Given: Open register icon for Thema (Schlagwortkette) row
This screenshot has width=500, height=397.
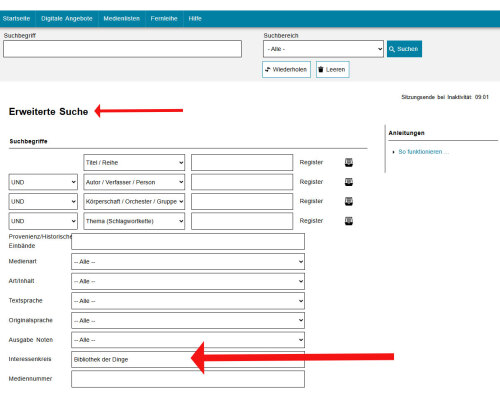Looking at the screenshot, I should click(349, 221).
